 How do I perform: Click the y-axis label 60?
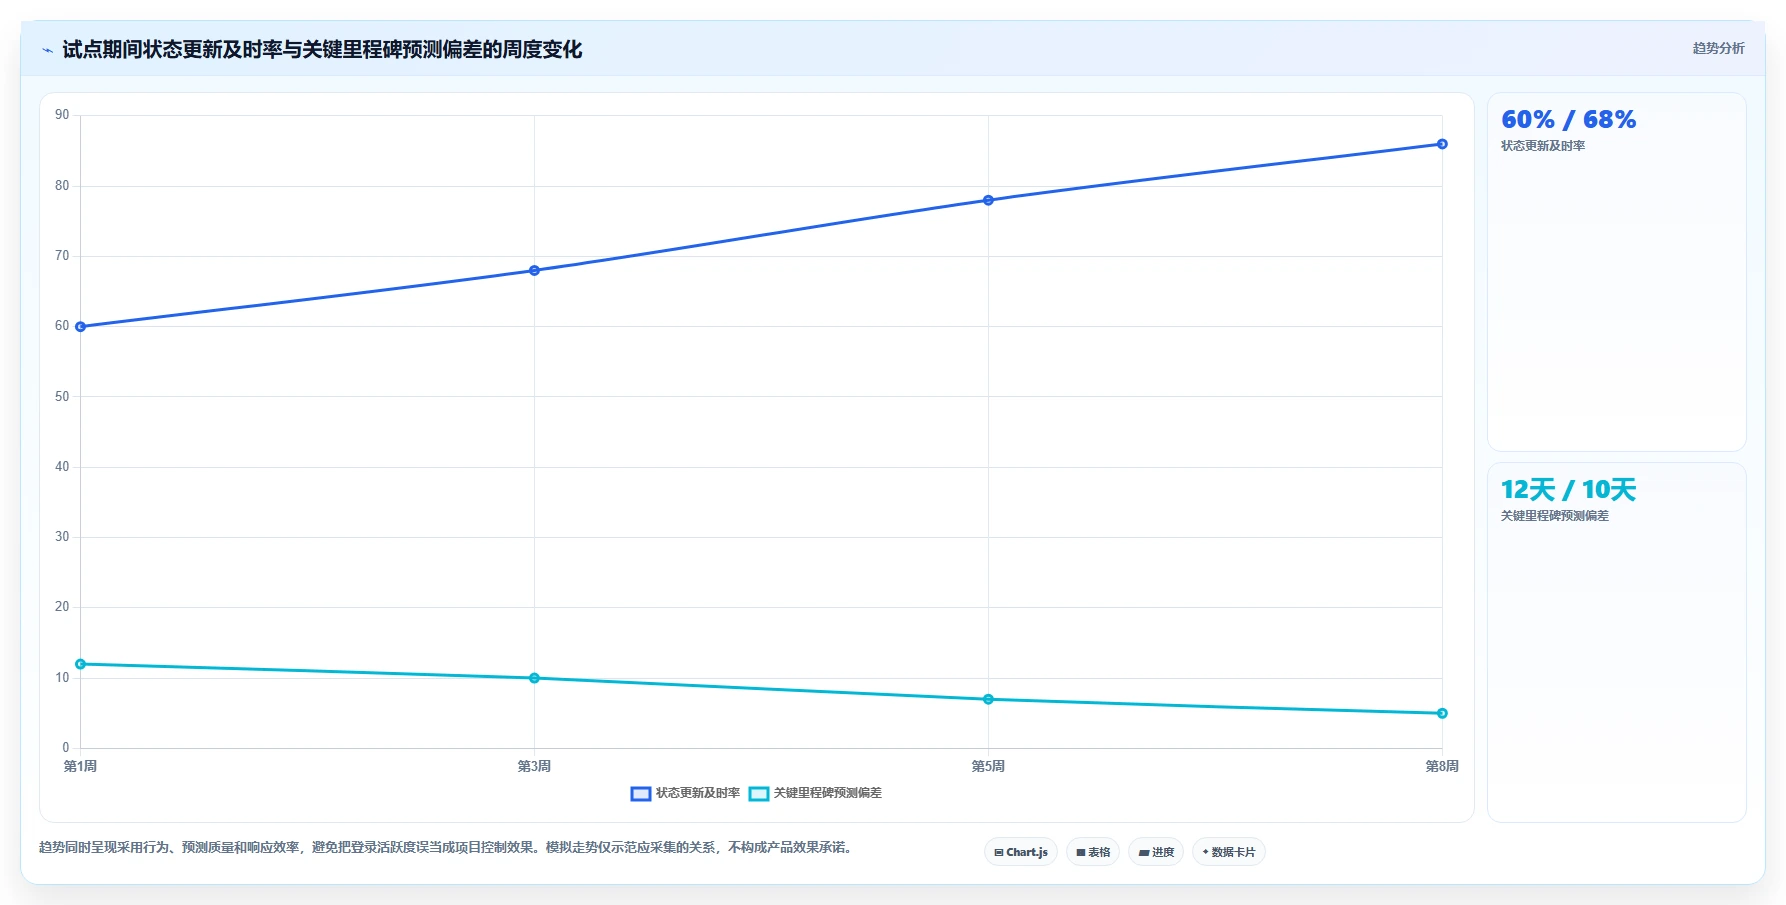[62, 326]
